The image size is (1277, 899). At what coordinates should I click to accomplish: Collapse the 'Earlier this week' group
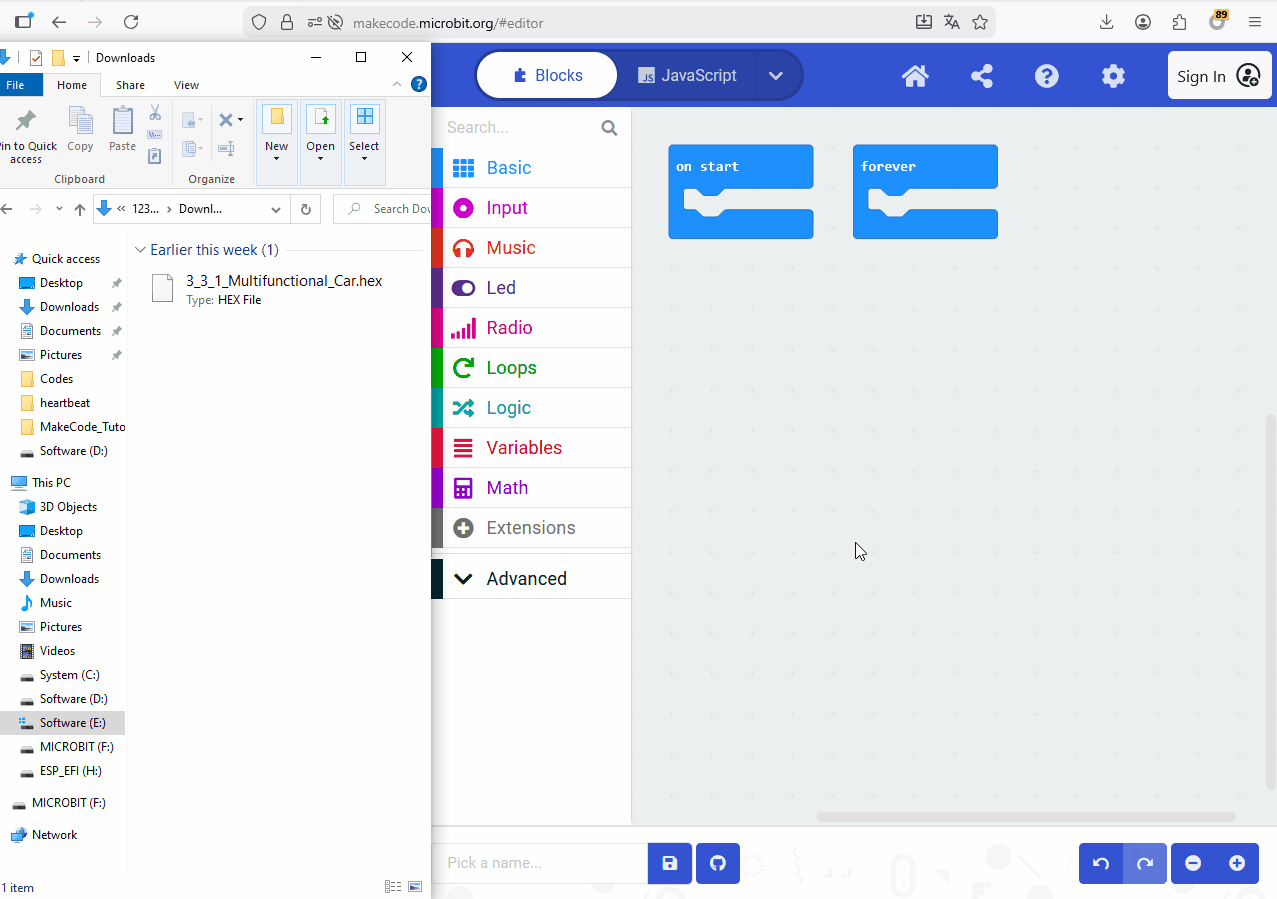click(141, 250)
